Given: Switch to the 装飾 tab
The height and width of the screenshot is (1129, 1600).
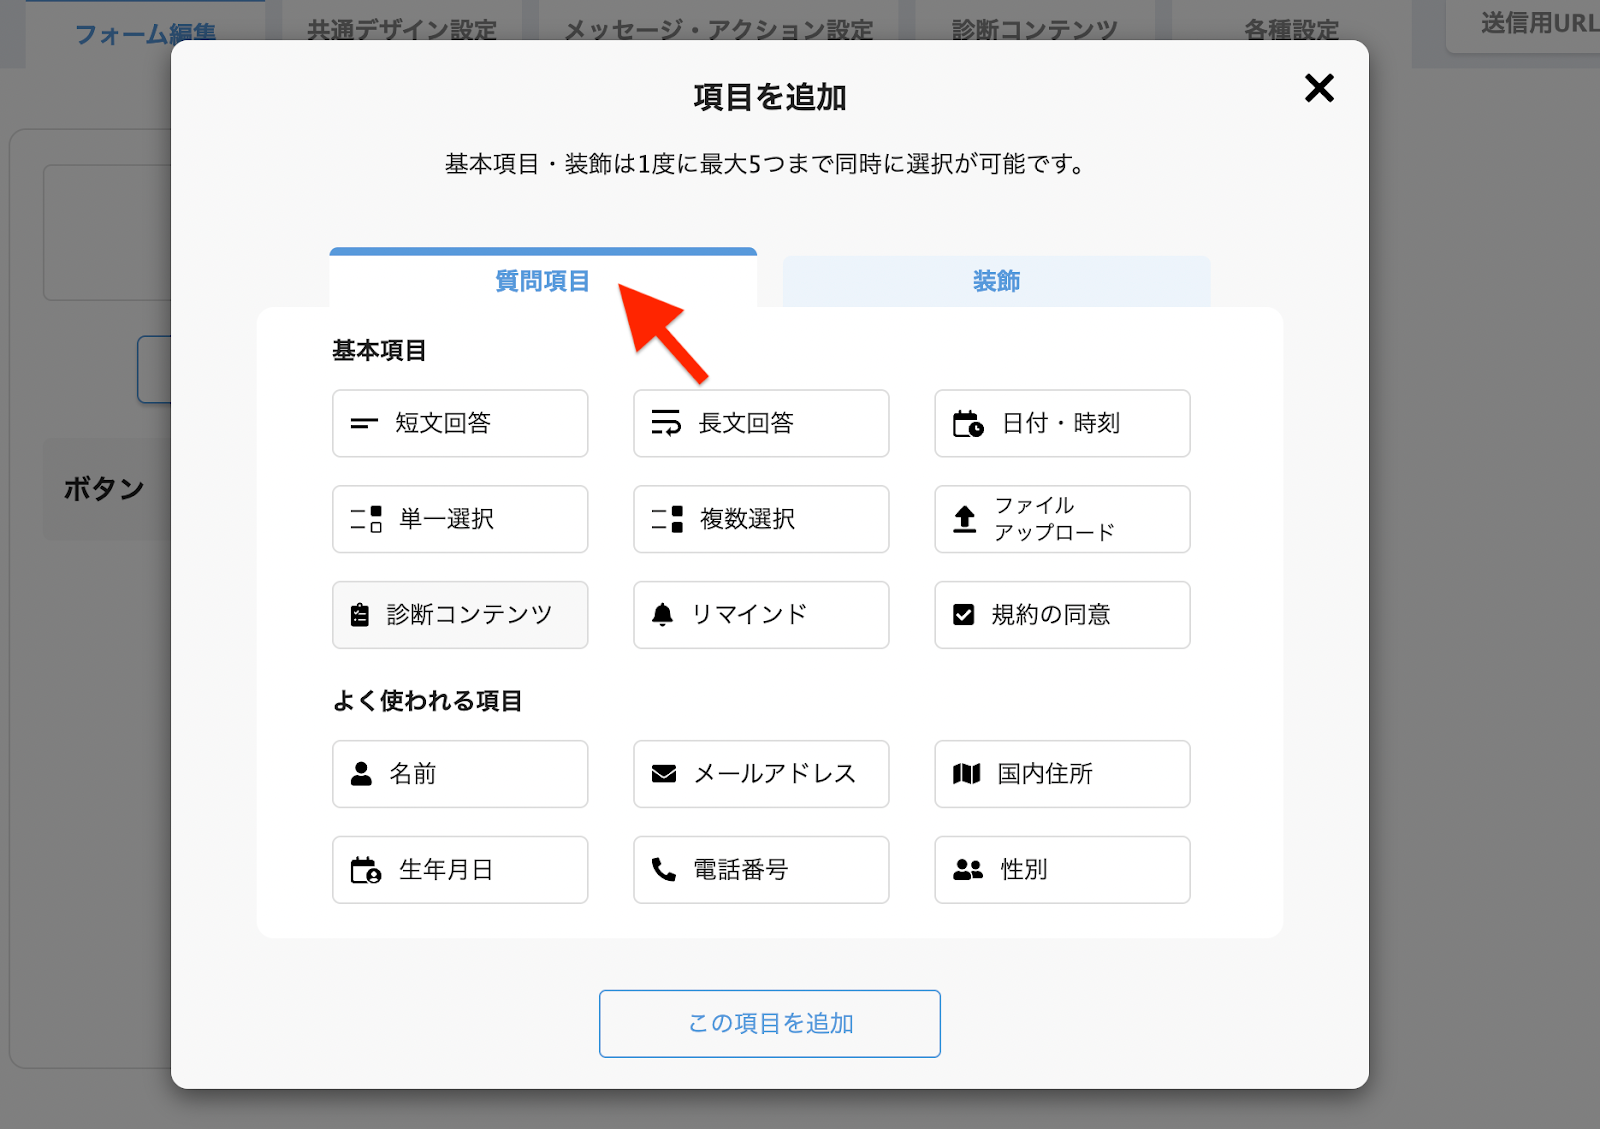Looking at the screenshot, I should pos(996,282).
